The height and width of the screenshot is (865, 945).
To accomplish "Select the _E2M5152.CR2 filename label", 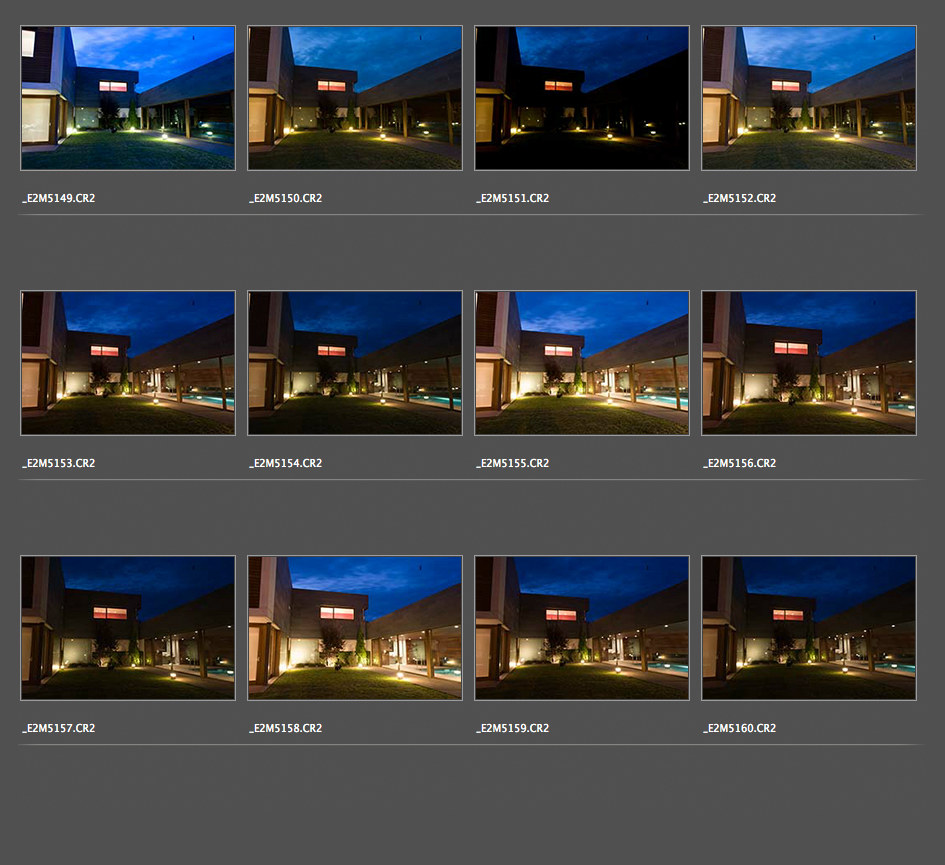I will [x=739, y=198].
